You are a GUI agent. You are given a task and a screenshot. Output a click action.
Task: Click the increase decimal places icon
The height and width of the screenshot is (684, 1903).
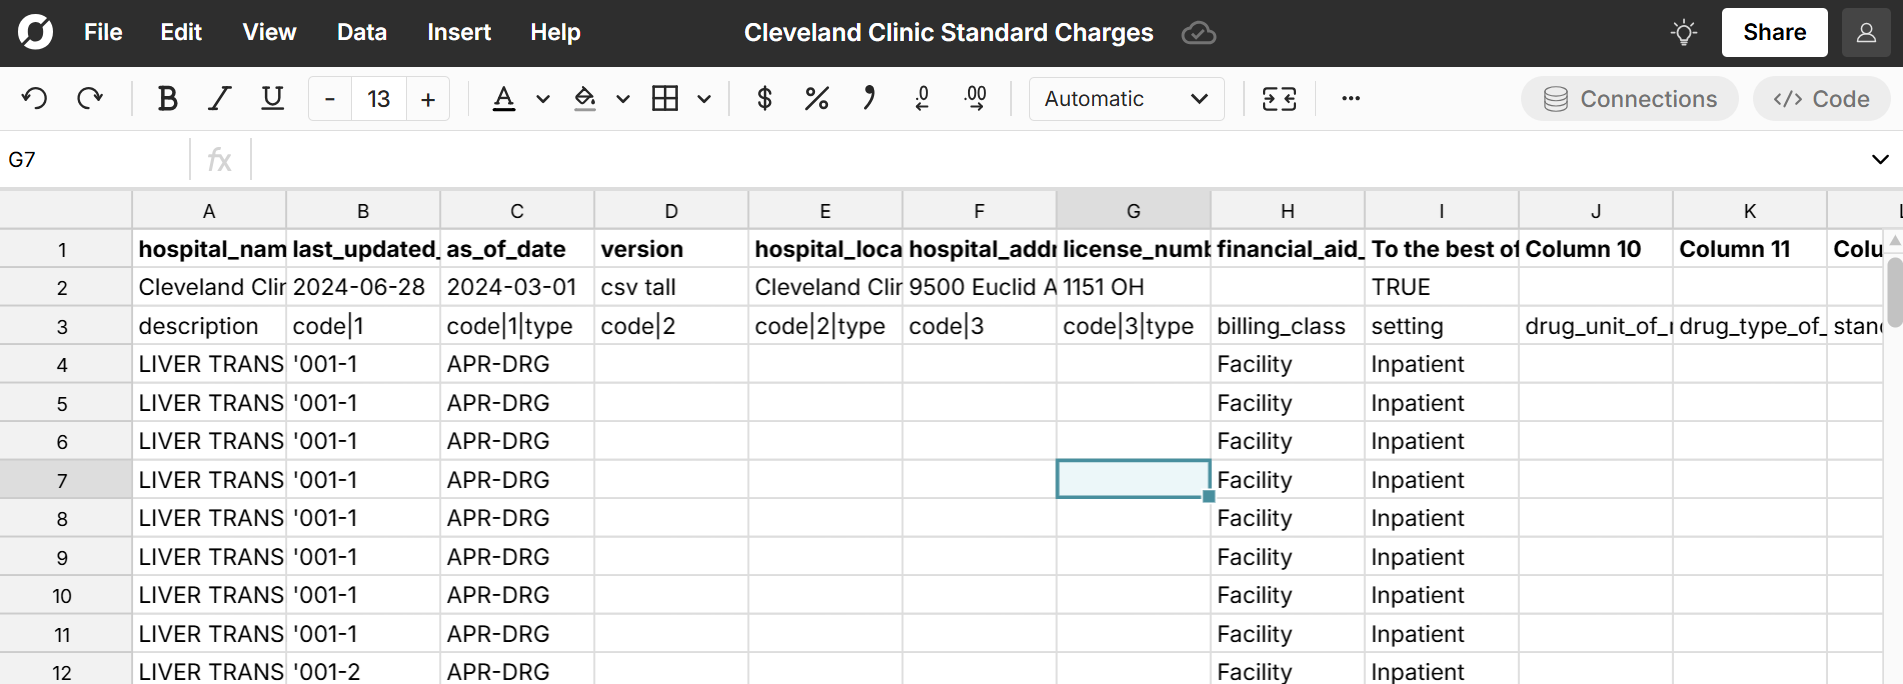click(975, 98)
